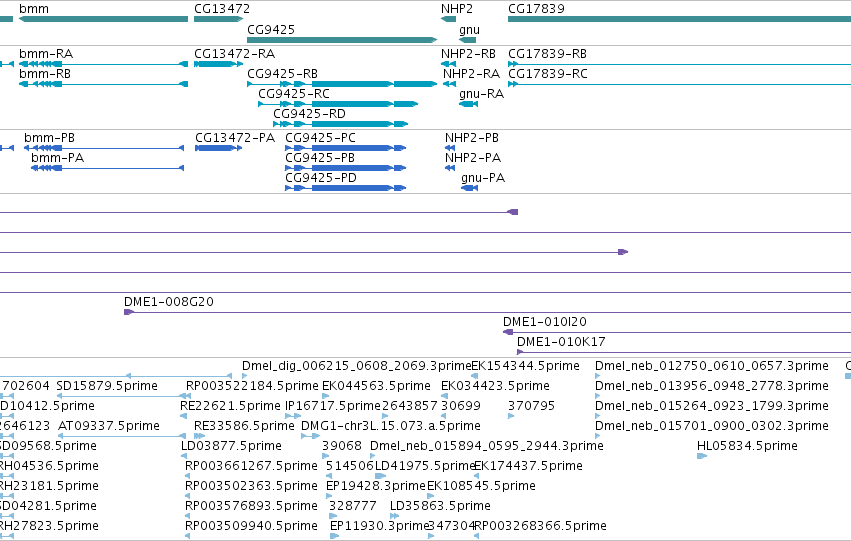This screenshot has height=541, width=851.
Task: Click protein bmm-PA
Action: pyautogui.click(x=58, y=158)
